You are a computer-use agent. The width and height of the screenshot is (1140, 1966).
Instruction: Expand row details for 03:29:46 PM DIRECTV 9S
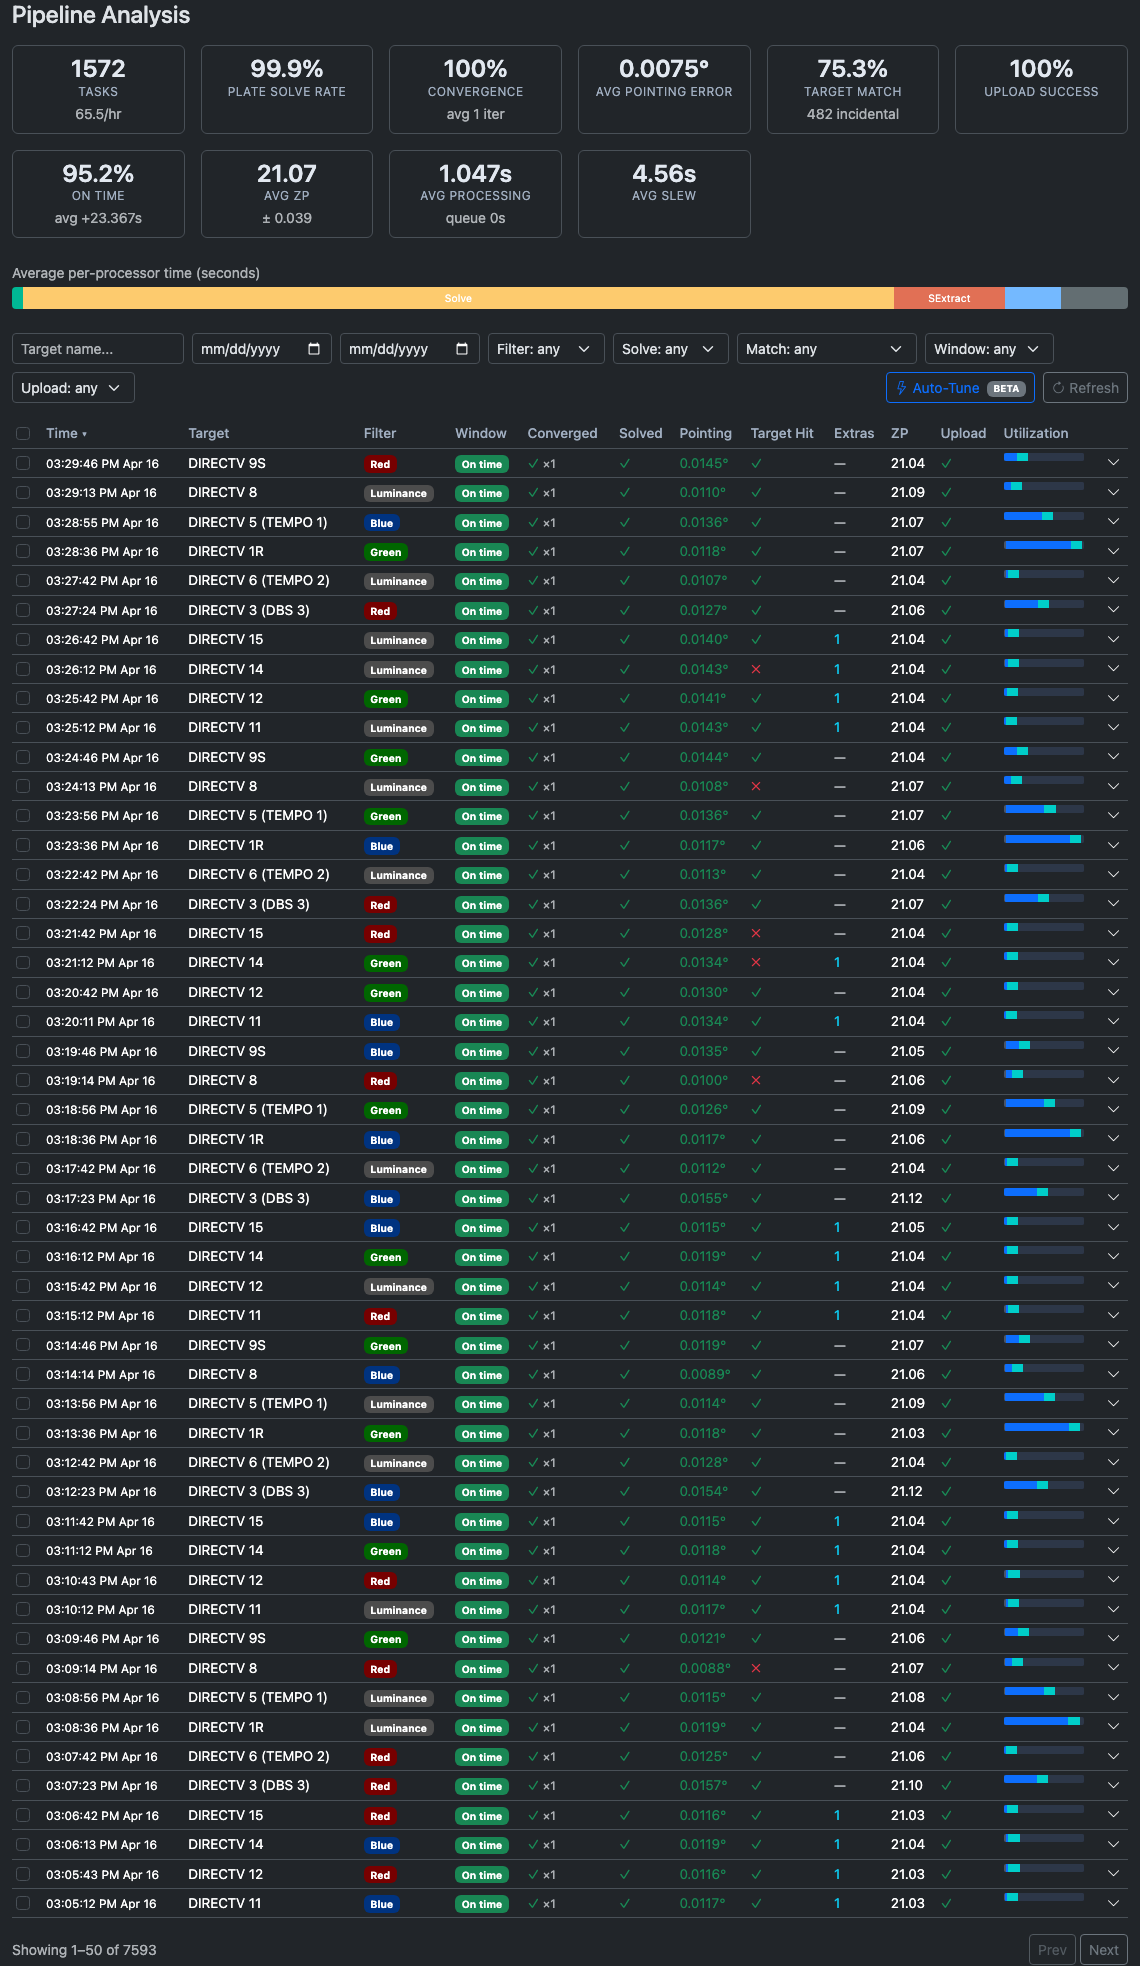[1113, 463]
